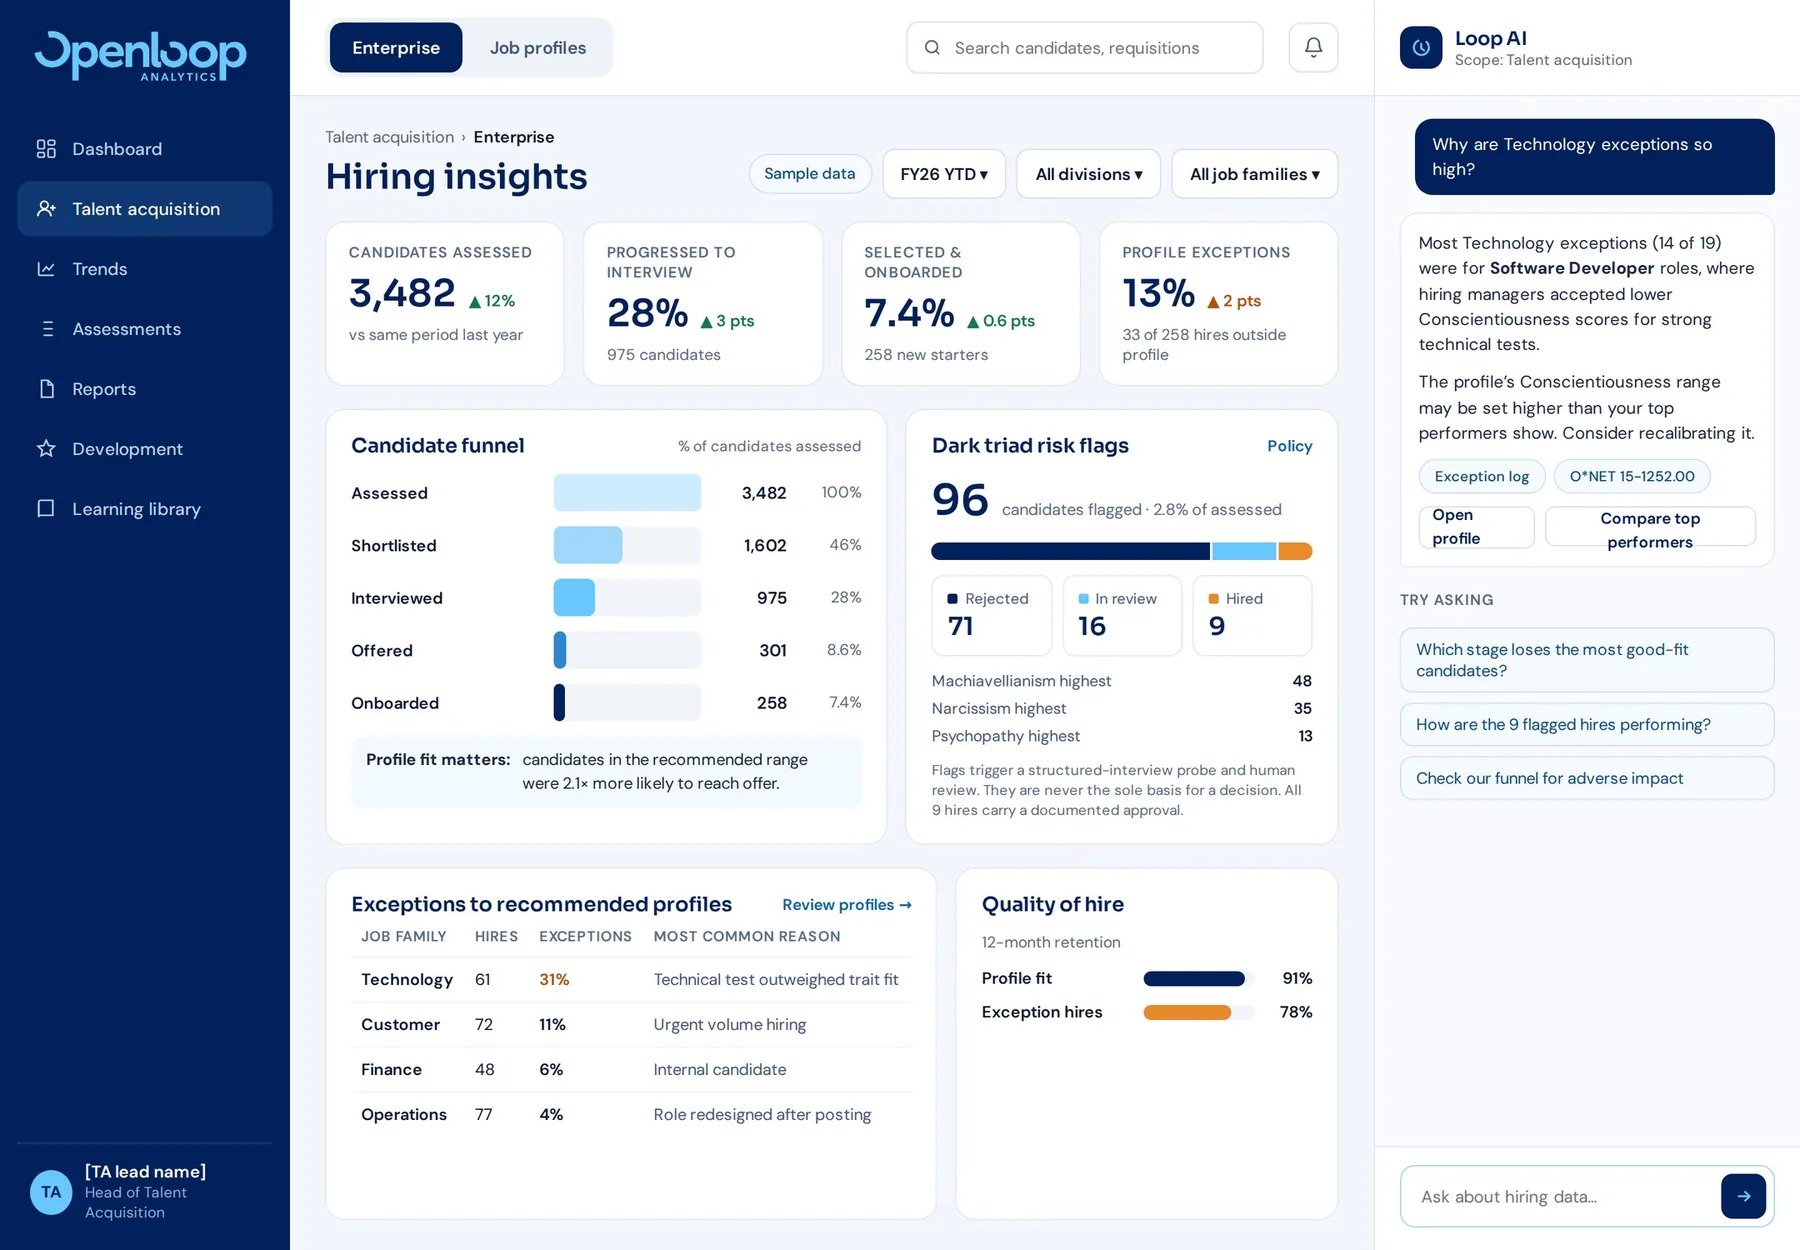The width and height of the screenshot is (1800, 1250).
Task: Click the Talent acquisition person icon
Action: [x=46, y=209]
